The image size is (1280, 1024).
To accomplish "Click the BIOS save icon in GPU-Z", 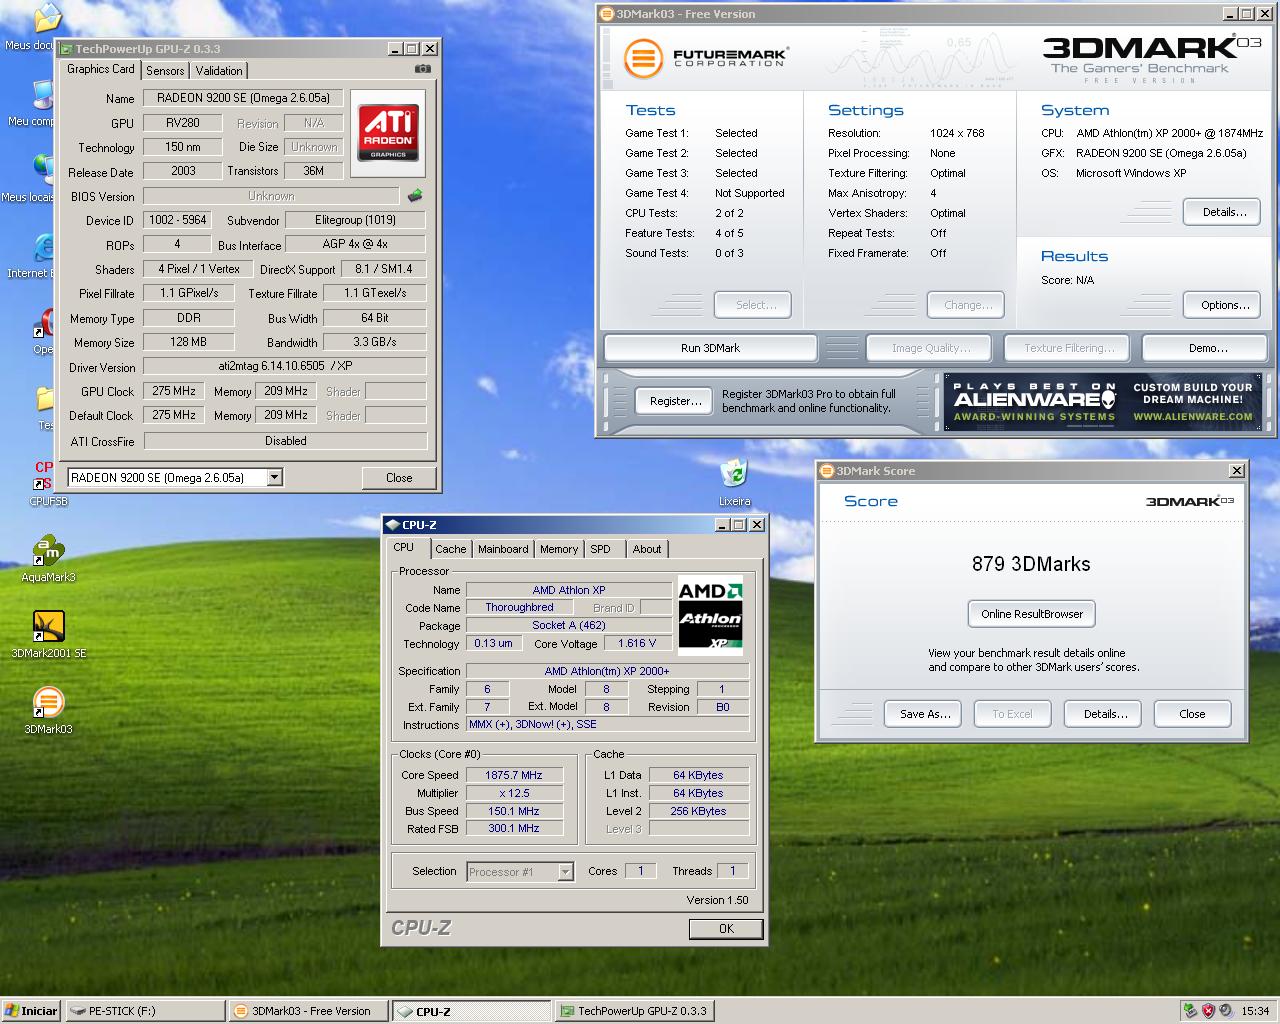I will tap(415, 196).
